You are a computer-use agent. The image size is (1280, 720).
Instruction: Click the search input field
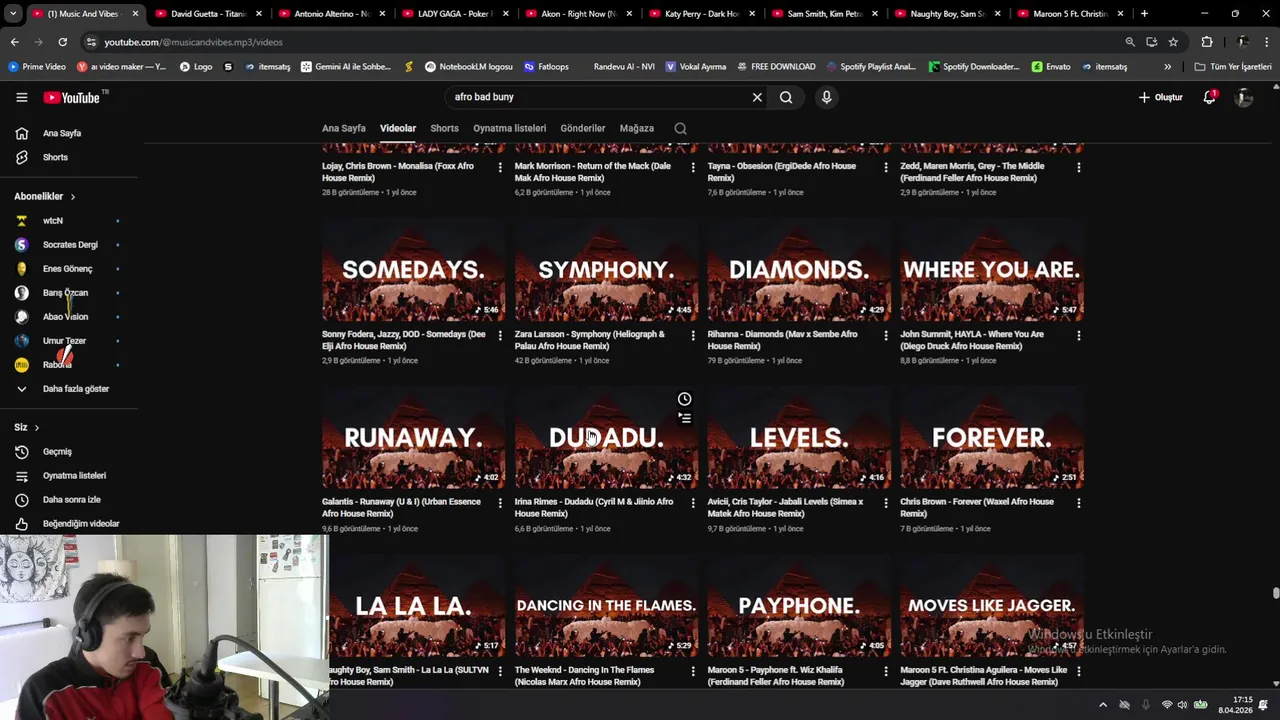(598, 97)
